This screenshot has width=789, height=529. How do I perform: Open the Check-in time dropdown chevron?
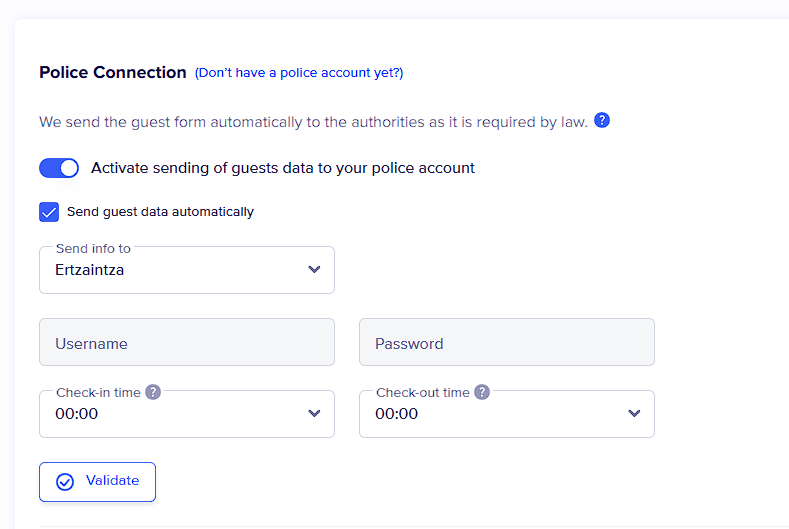point(314,414)
